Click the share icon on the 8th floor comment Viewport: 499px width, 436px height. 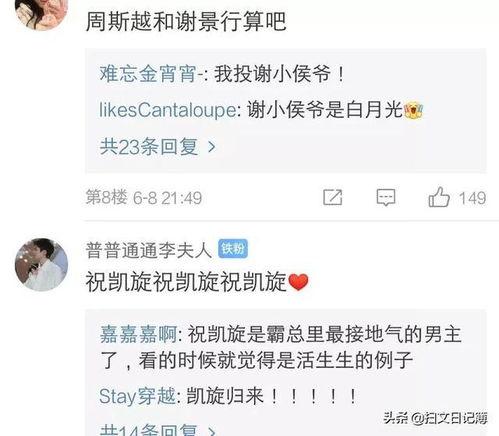[333, 197]
